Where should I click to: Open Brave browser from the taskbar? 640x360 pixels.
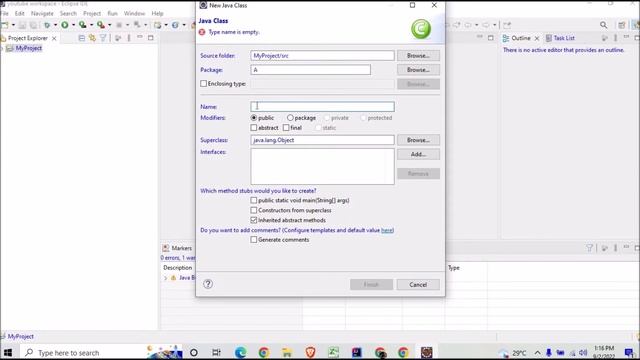tap(310, 352)
